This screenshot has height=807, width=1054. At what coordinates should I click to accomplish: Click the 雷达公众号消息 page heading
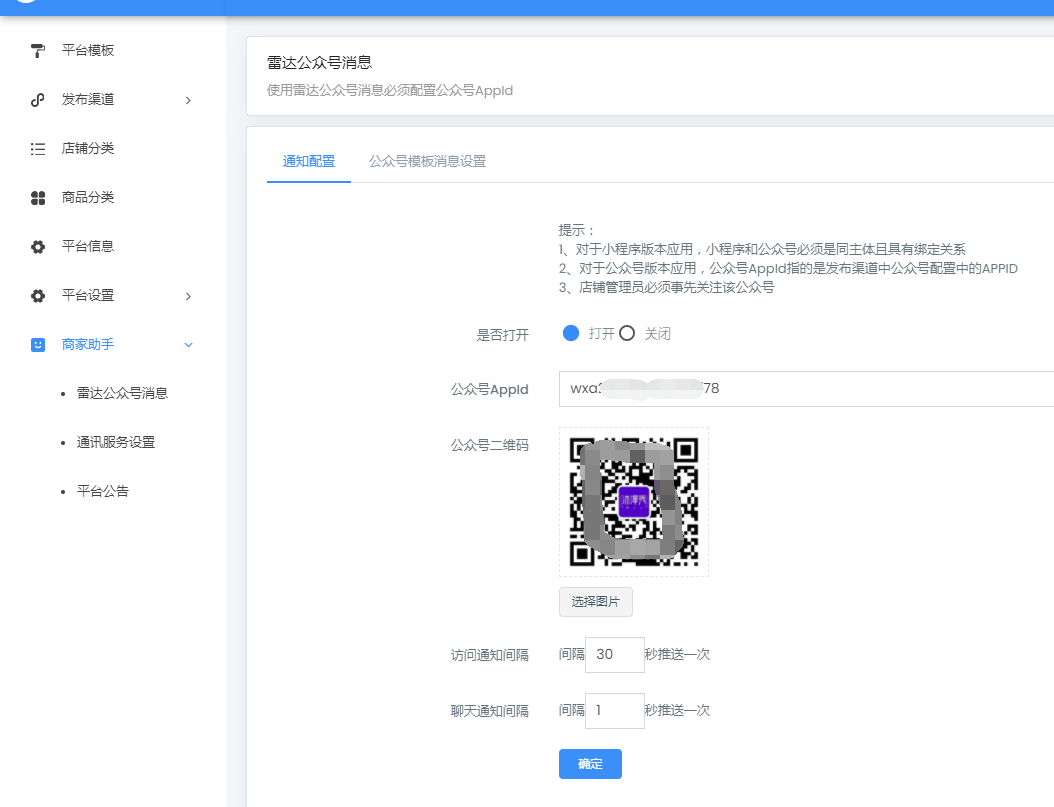[x=319, y=62]
